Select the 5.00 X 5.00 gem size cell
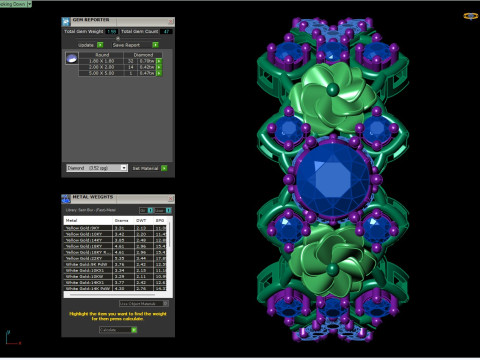 pyautogui.click(x=101, y=73)
